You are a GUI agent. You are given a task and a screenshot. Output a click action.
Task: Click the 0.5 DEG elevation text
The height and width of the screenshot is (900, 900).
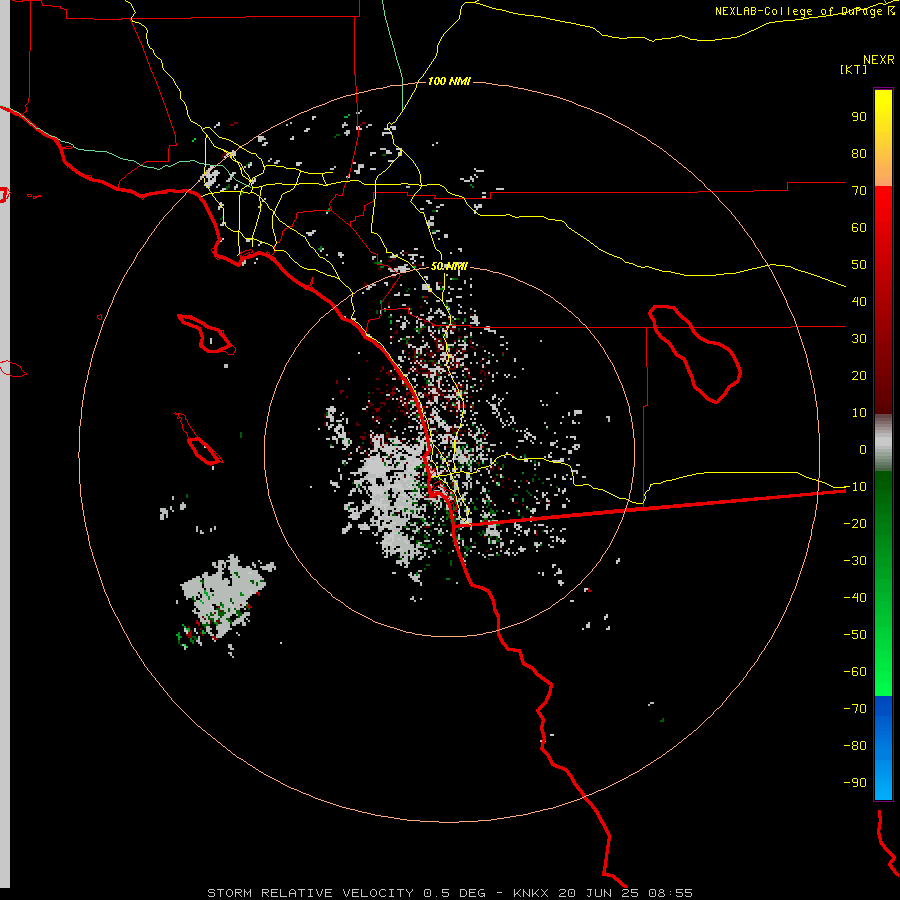tap(454, 893)
